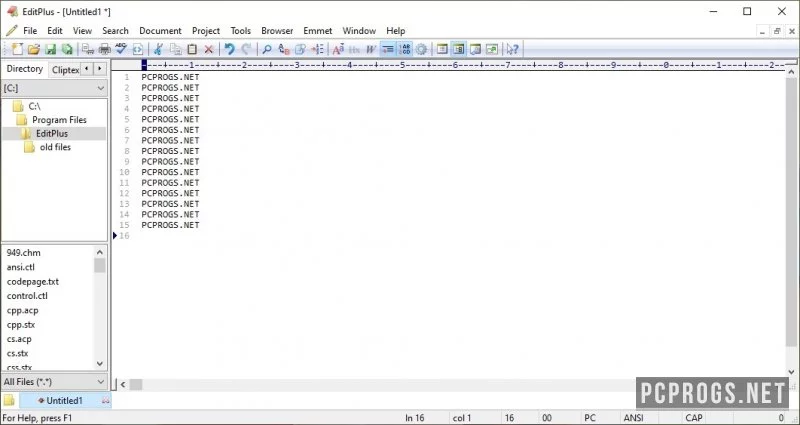The image size is (800, 425).
Task: Restore the inner document window button
Action: (x=777, y=31)
